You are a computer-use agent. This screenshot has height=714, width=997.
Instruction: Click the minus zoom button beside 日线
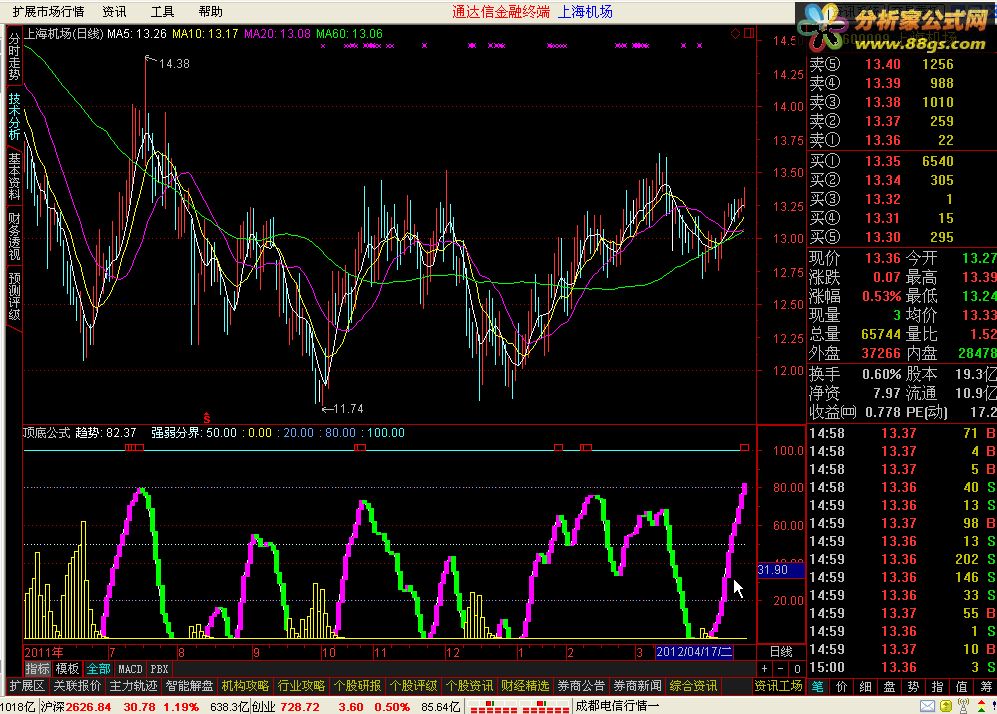coord(781,669)
